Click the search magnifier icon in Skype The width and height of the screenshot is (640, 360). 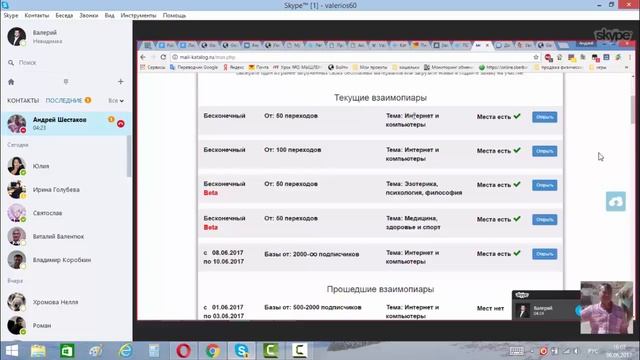click(11, 62)
